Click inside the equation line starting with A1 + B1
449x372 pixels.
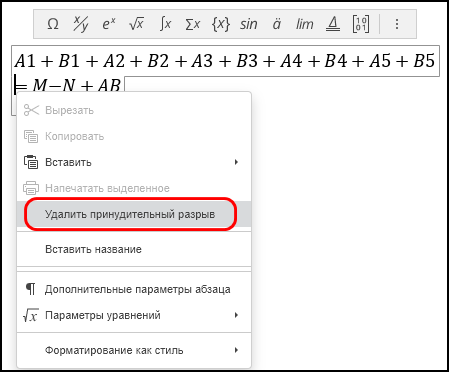tap(225, 61)
